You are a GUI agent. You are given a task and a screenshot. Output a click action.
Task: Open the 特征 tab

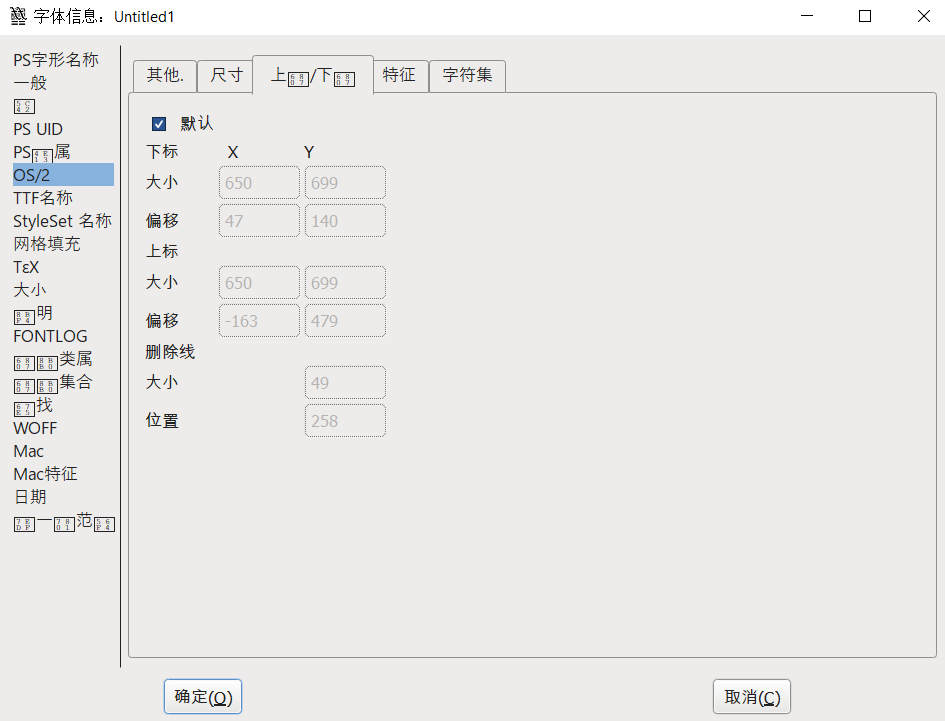[400, 76]
